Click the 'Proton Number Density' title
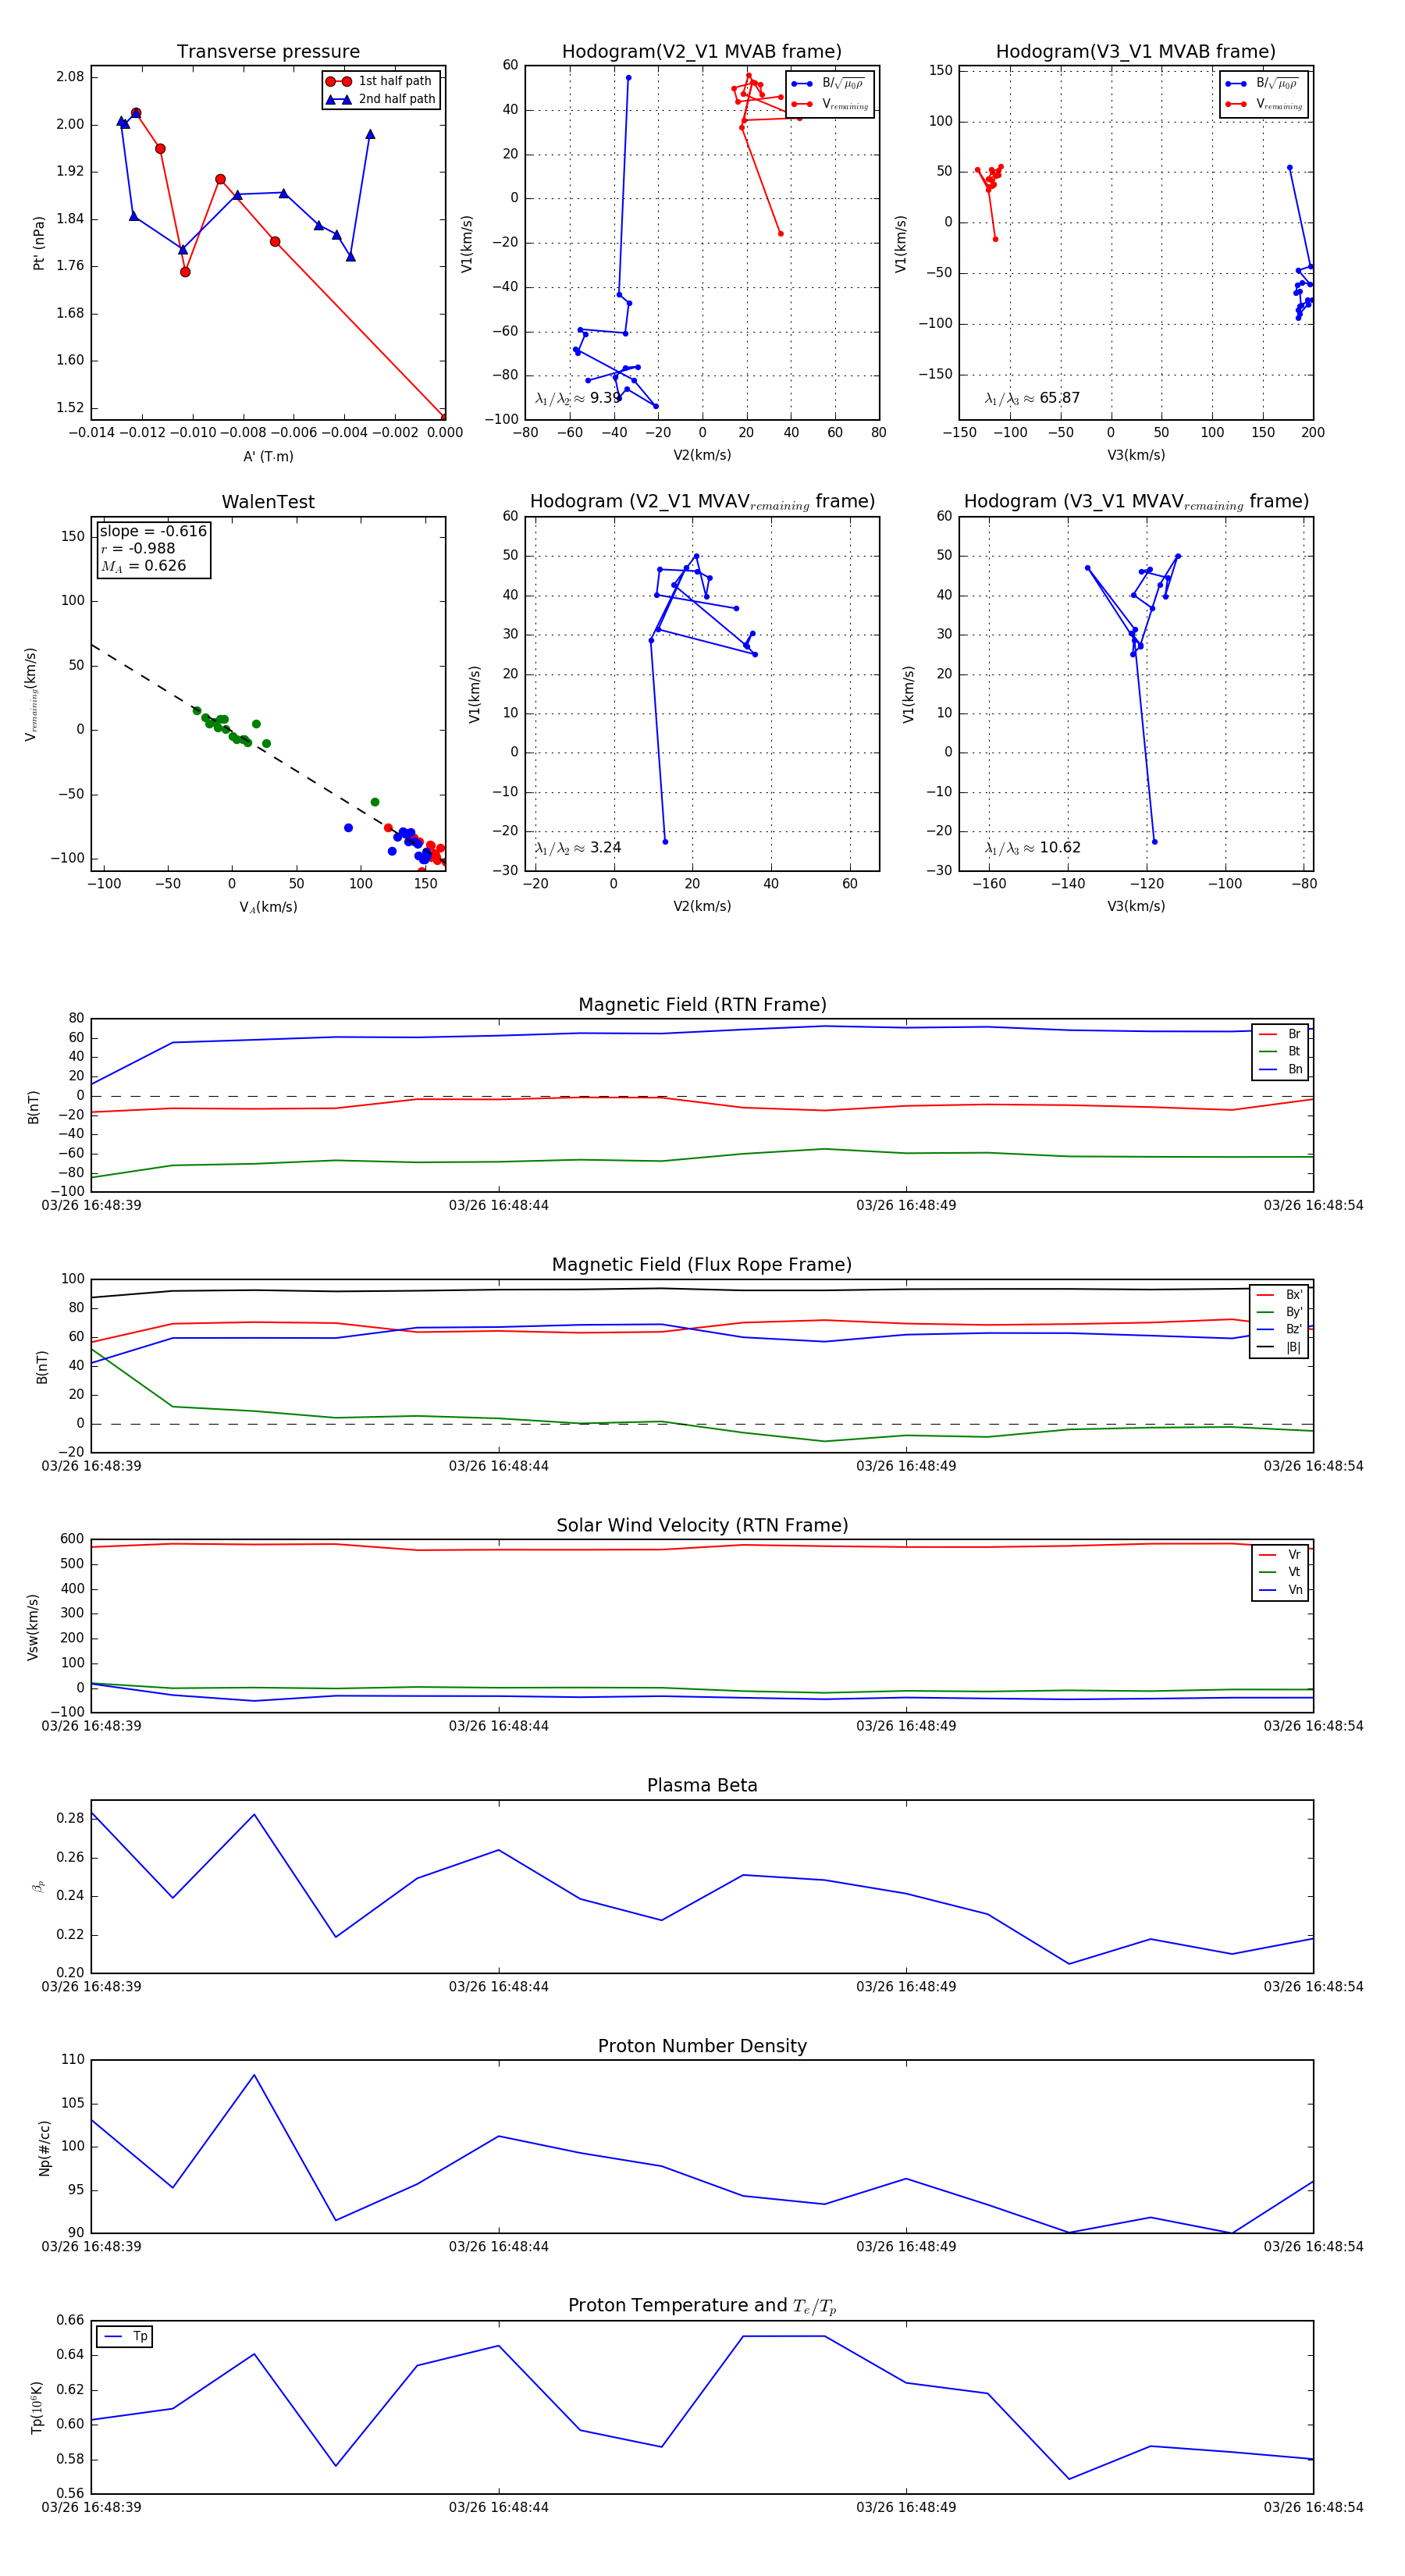The height and width of the screenshot is (2576, 1405). click(702, 2045)
